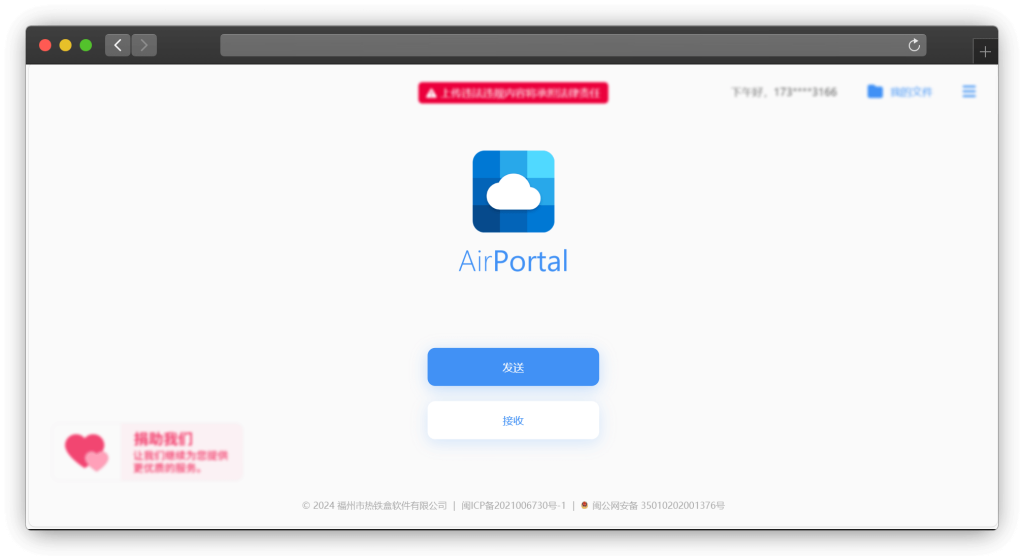Click the browser back arrow button
Image resolution: width=1024 pixels, height=556 pixels.
tap(118, 45)
